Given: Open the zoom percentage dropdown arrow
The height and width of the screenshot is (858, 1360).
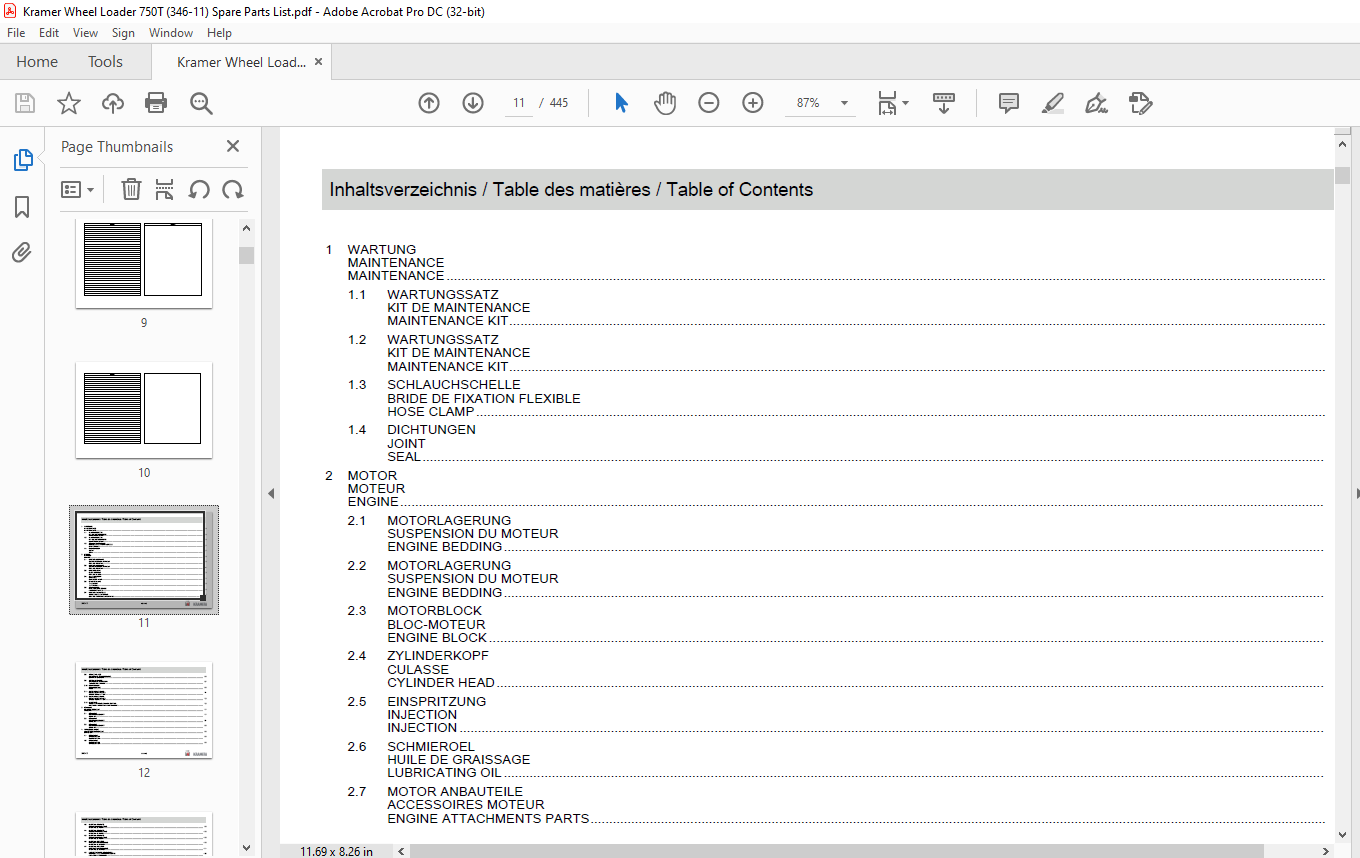Looking at the screenshot, I should click(844, 103).
